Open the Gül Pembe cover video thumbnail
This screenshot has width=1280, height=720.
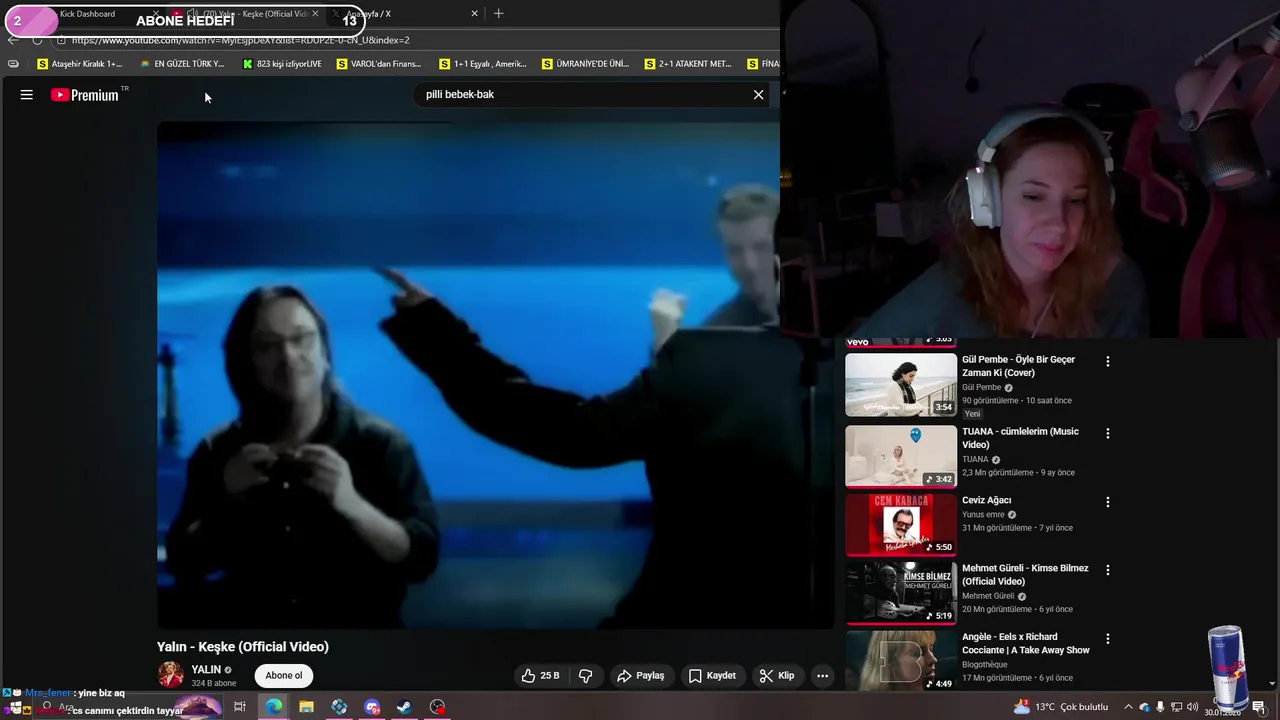[901, 385]
